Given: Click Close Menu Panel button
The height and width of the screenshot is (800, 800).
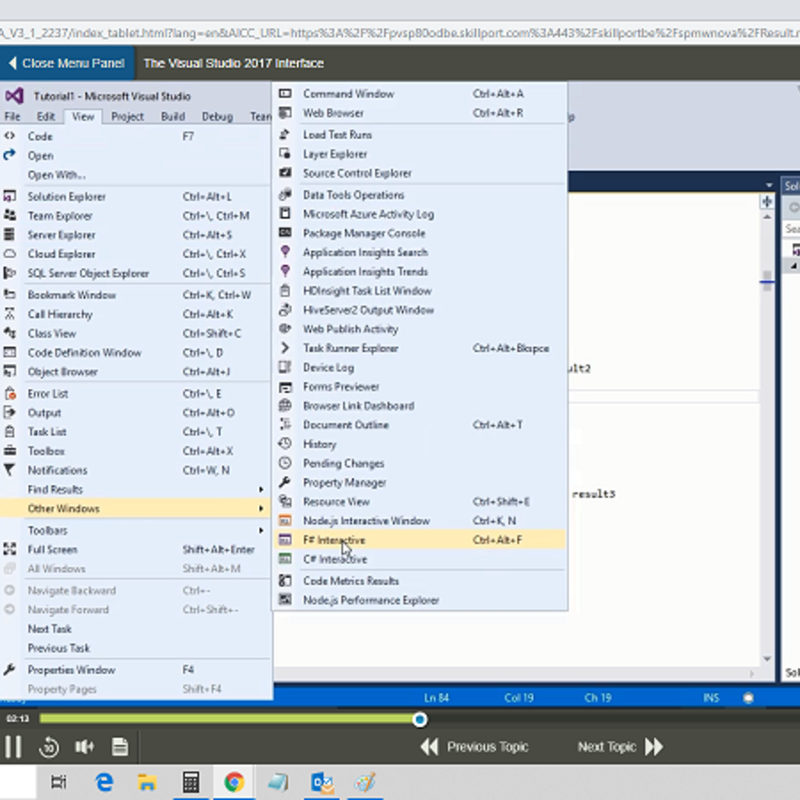Looking at the screenshot, I should click(x=67, y=63).
